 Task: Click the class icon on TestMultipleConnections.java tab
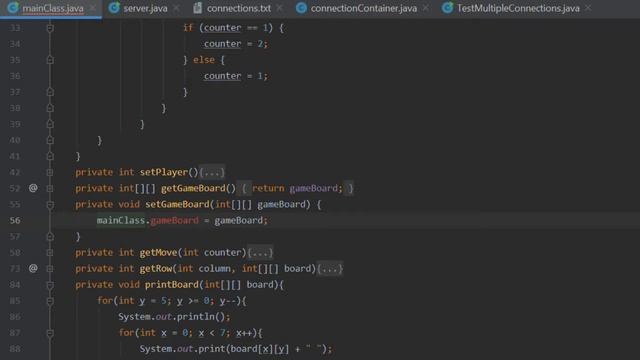tap(448, 7)
